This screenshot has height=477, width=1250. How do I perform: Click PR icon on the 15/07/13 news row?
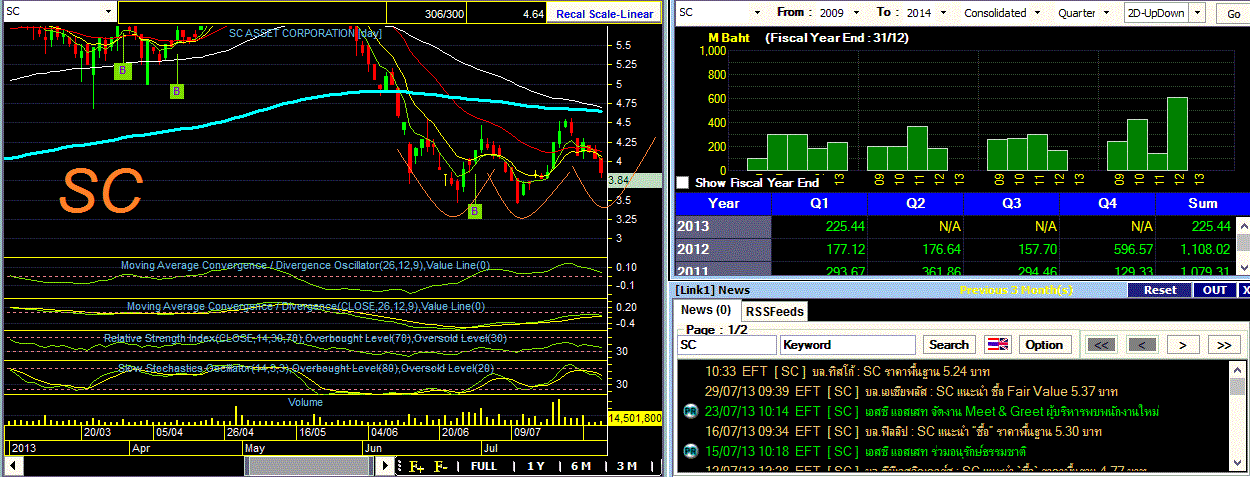tap(690, 451)
